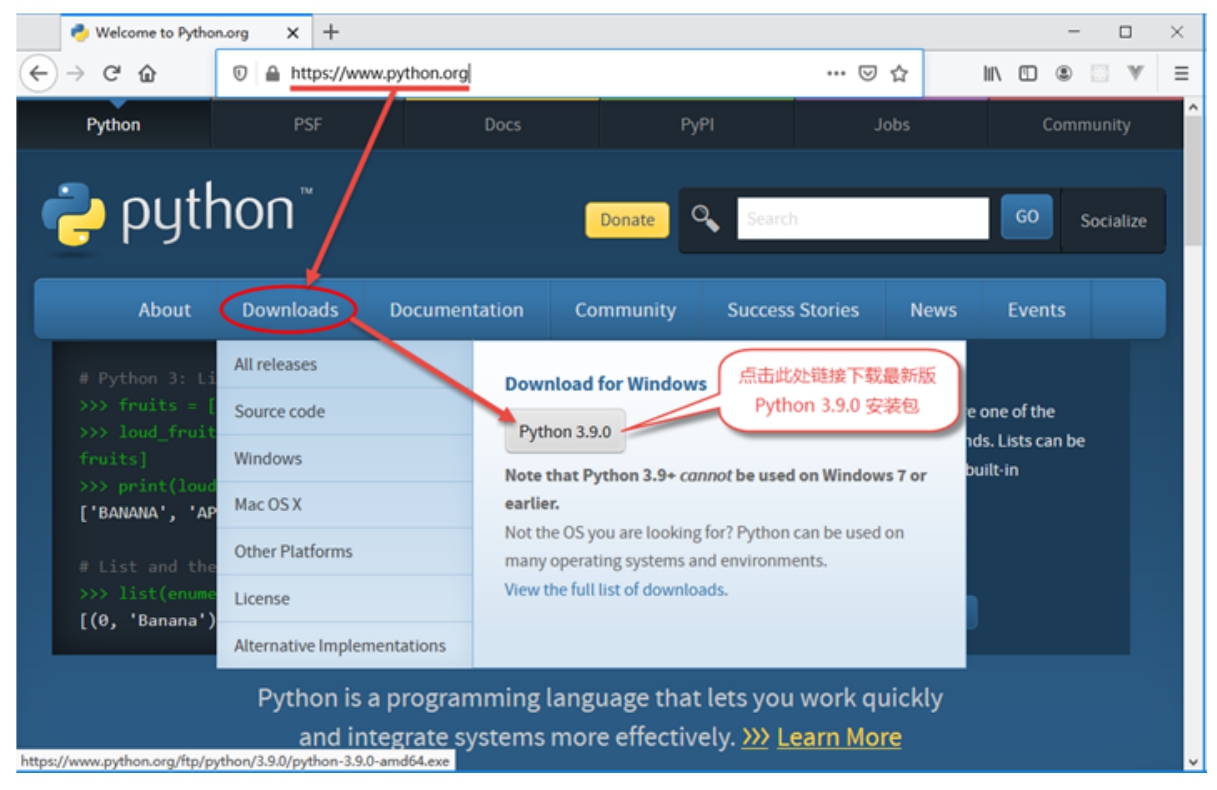Viewport: 1217px width, 790px height.
Task: Click the browser Back arrow button
Action: tap(38, 73)
